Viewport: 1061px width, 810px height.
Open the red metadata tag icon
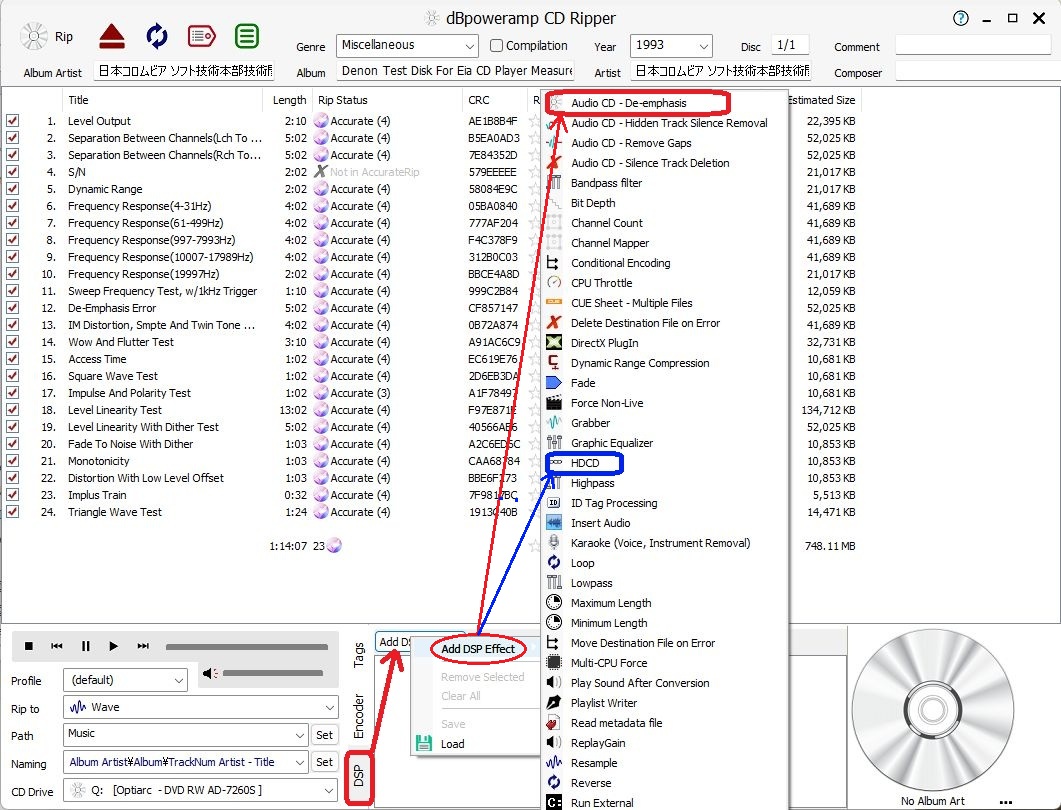201,37
